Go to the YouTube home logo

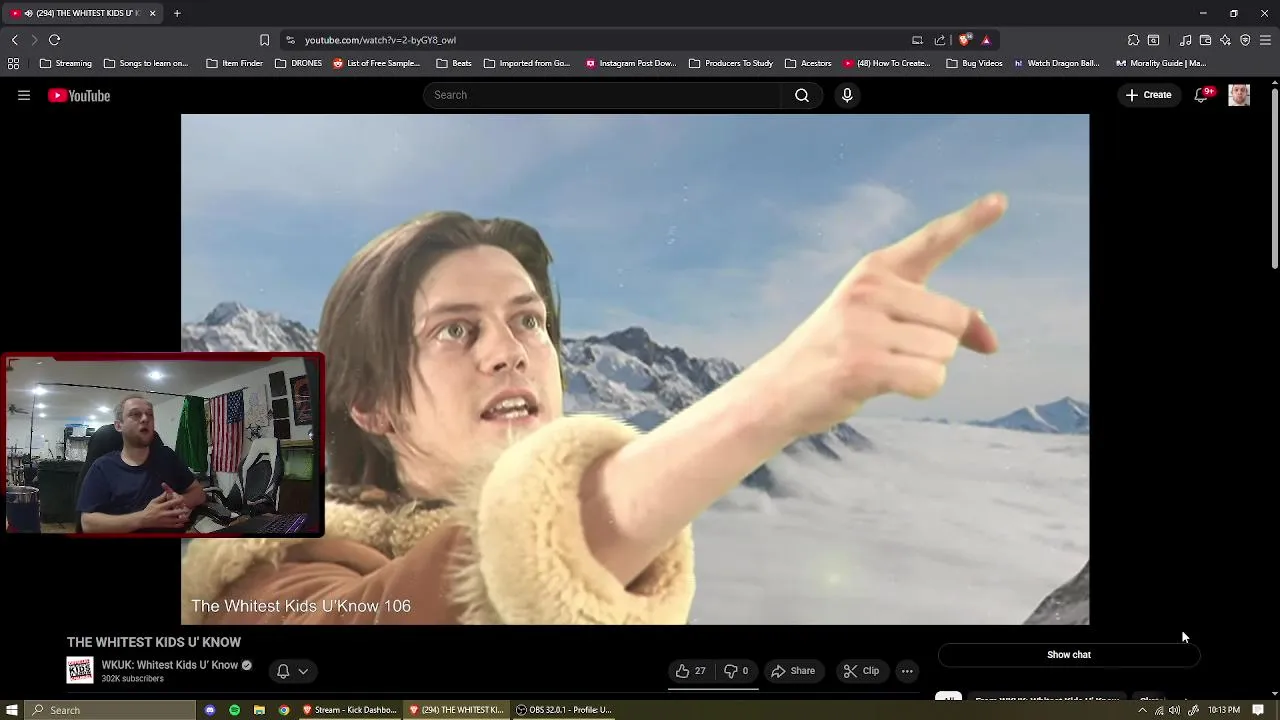[x=79, y=96]
